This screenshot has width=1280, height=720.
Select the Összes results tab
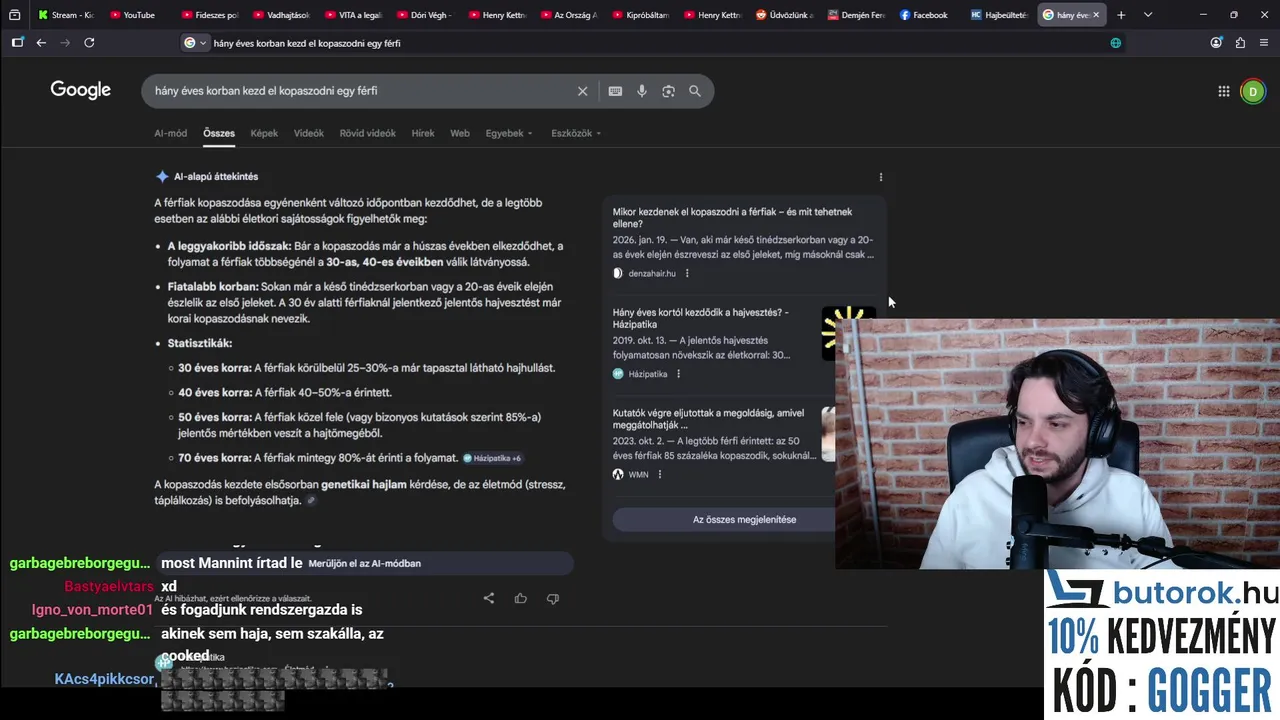point(219,133)
